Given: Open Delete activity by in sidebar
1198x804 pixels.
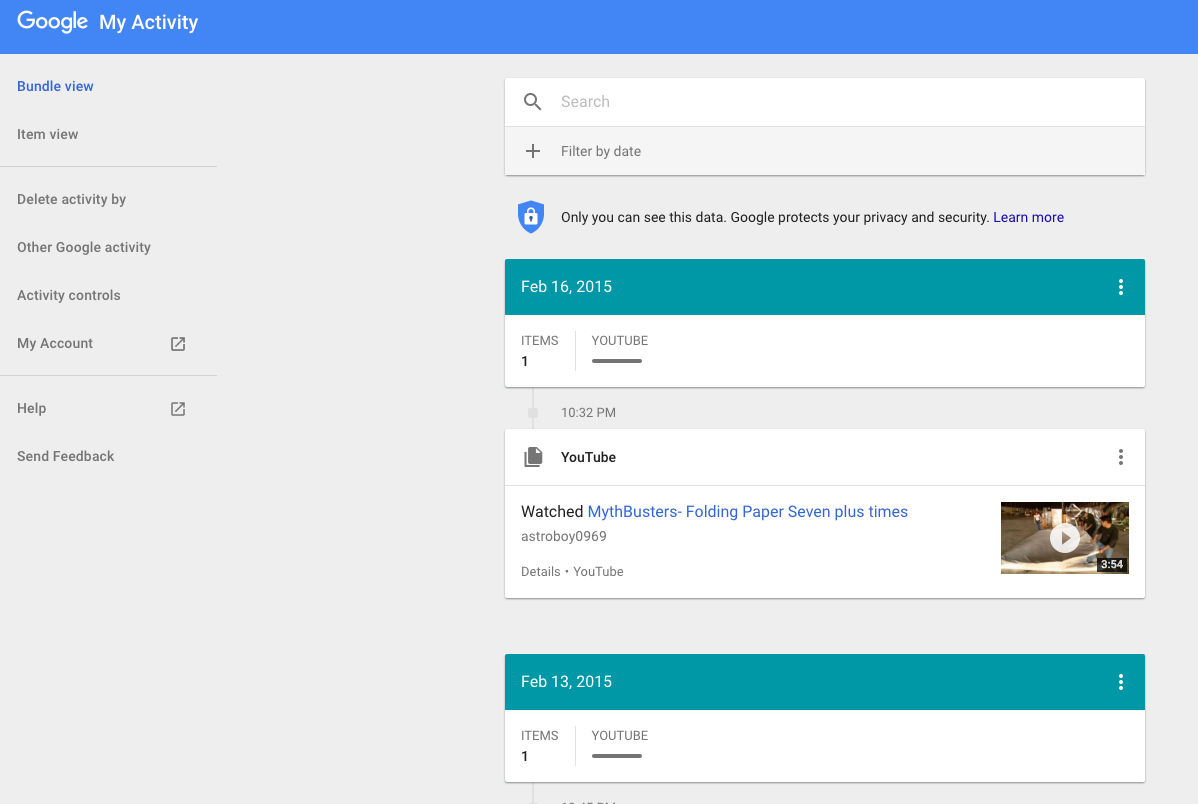Looking at the screenshot, I should (71, 199).
